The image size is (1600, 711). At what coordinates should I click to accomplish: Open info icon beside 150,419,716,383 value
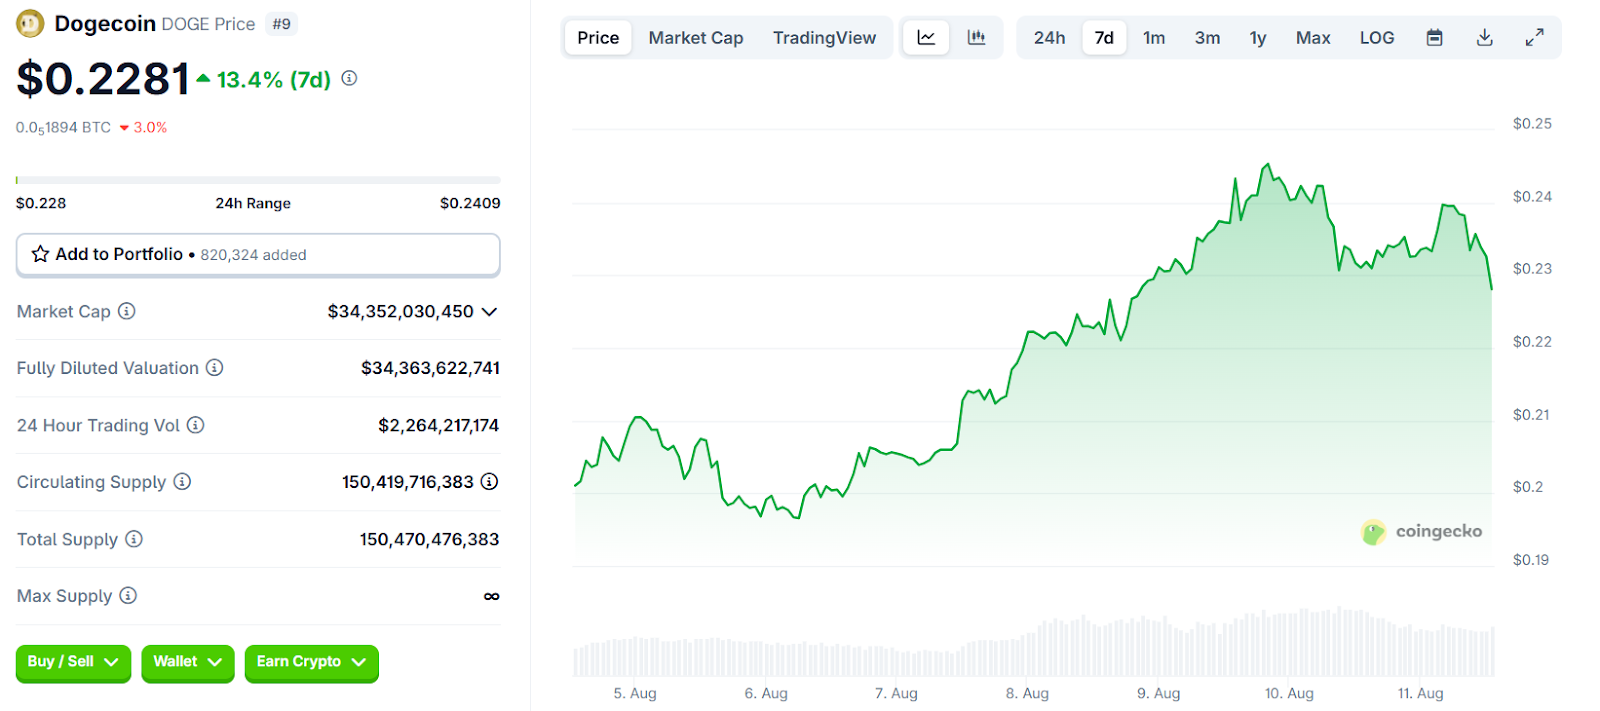pos(489,482)
